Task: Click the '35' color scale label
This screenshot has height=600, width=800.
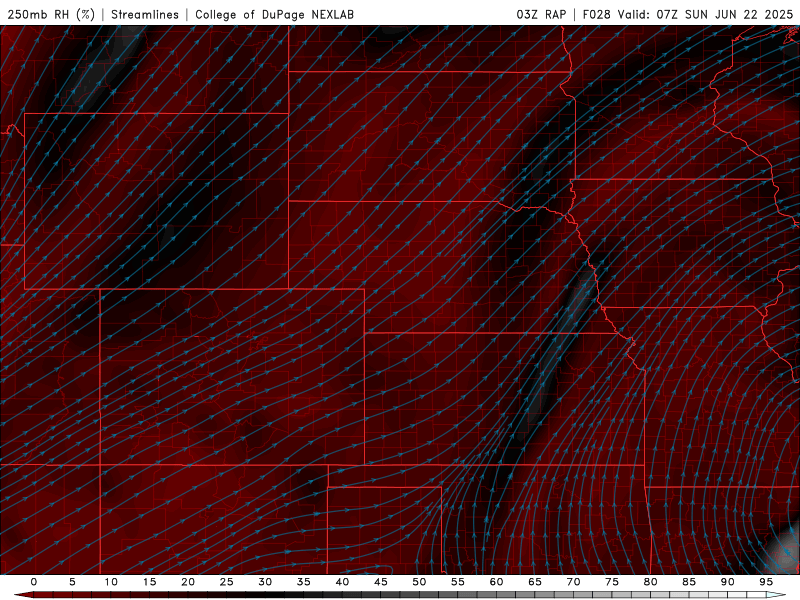Action: [x=304, y=582]
